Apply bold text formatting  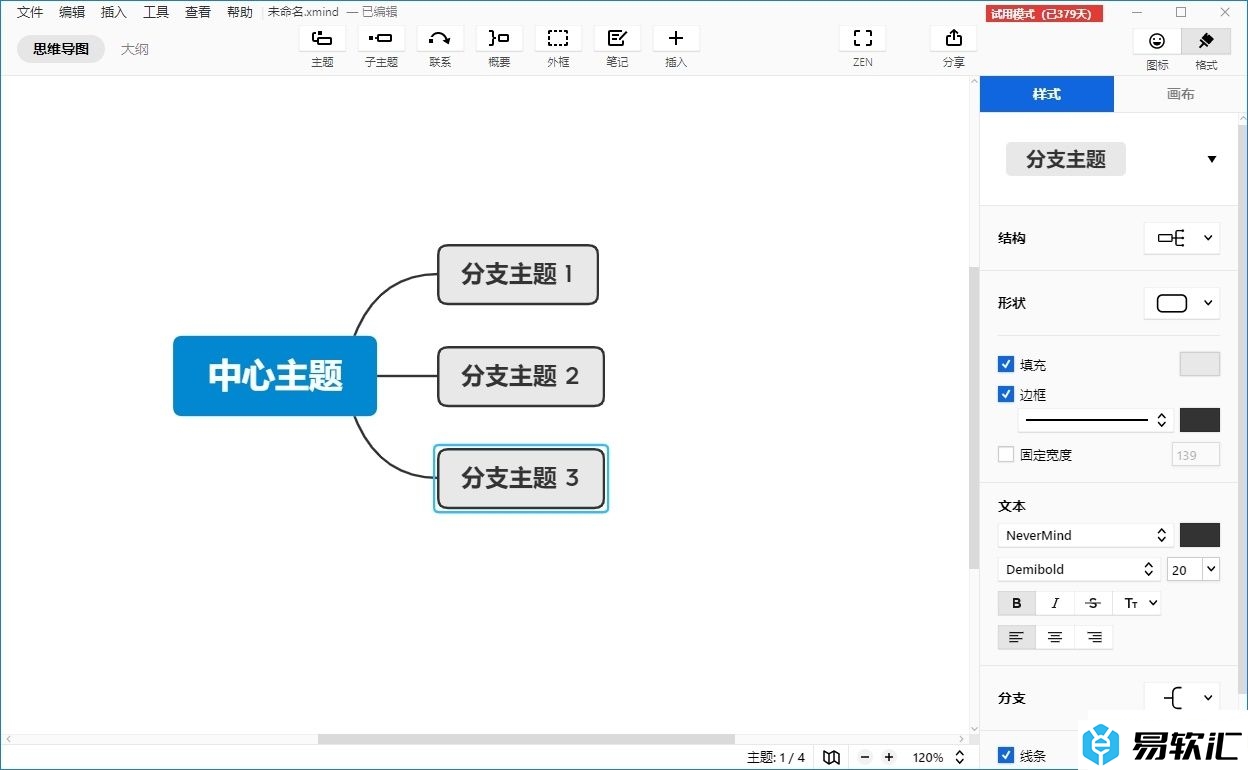[1017, 603]
